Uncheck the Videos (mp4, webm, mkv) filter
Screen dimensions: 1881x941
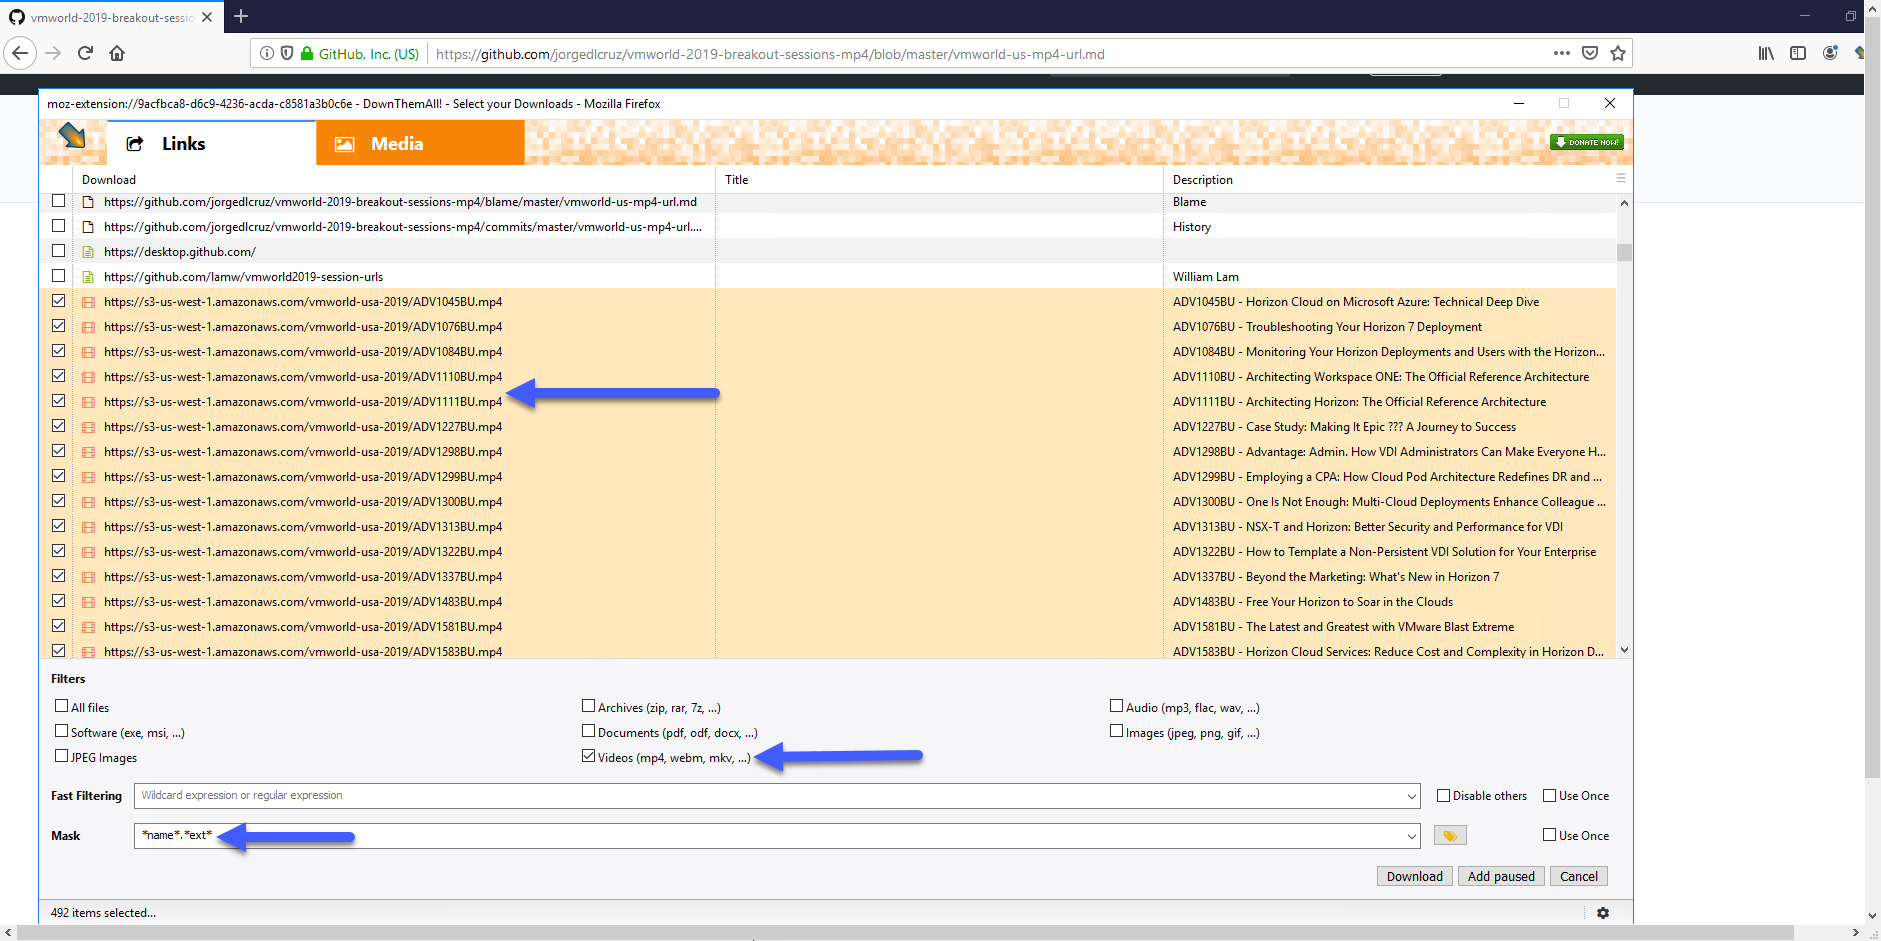point(589,756)
